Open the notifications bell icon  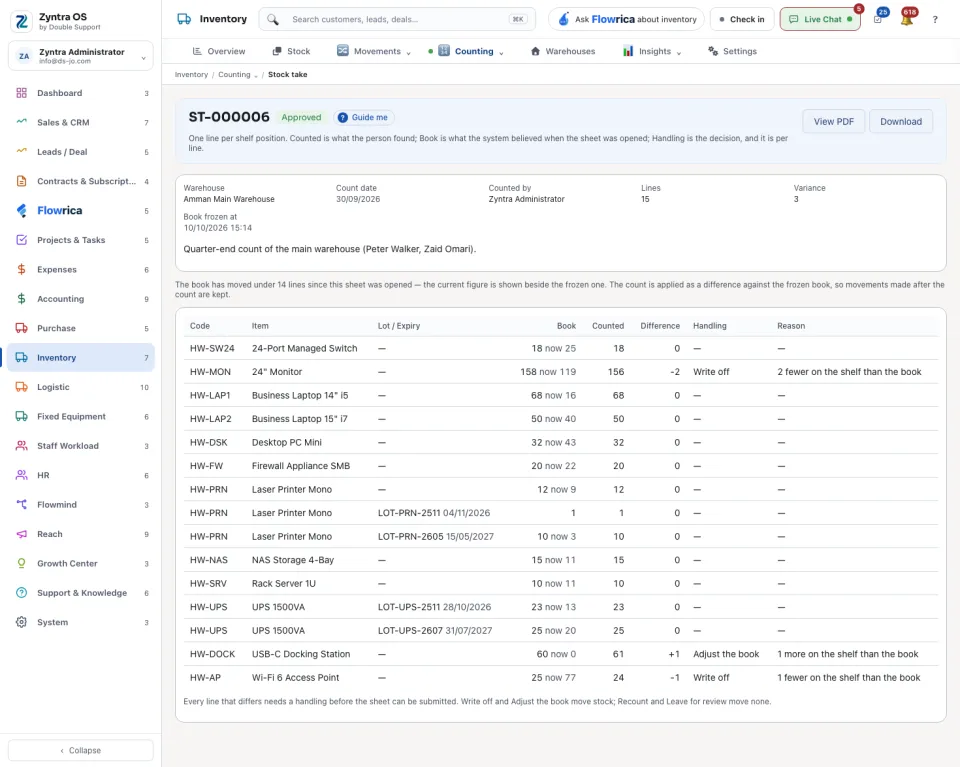[907, 20]
